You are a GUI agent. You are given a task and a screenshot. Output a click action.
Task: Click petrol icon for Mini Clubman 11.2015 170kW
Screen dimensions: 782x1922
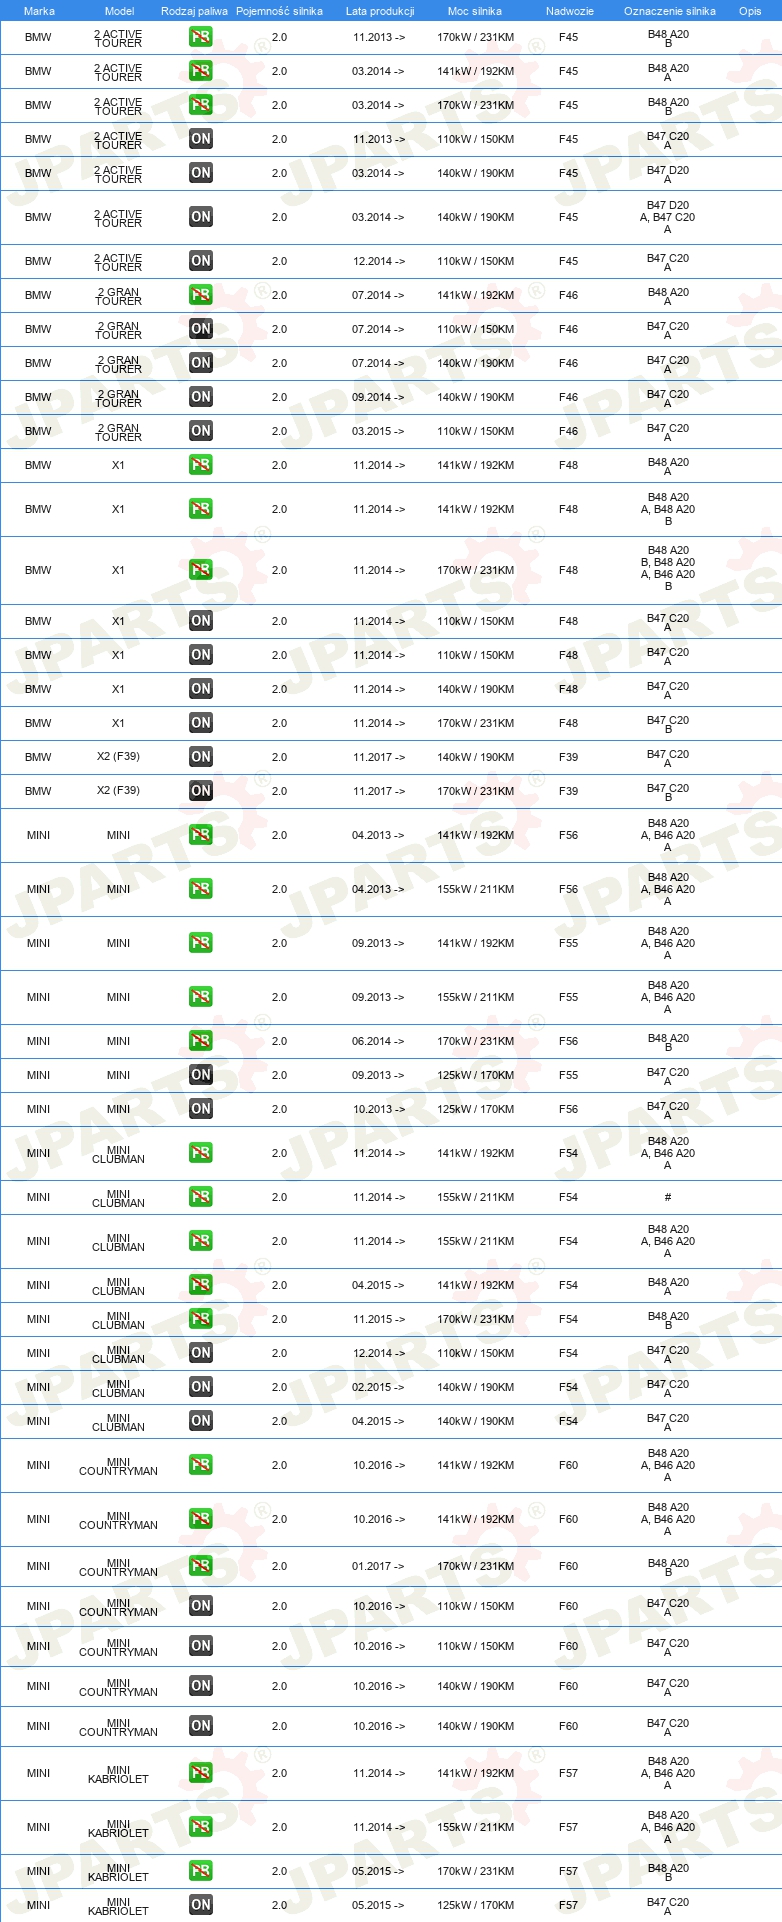[201, 1319]
